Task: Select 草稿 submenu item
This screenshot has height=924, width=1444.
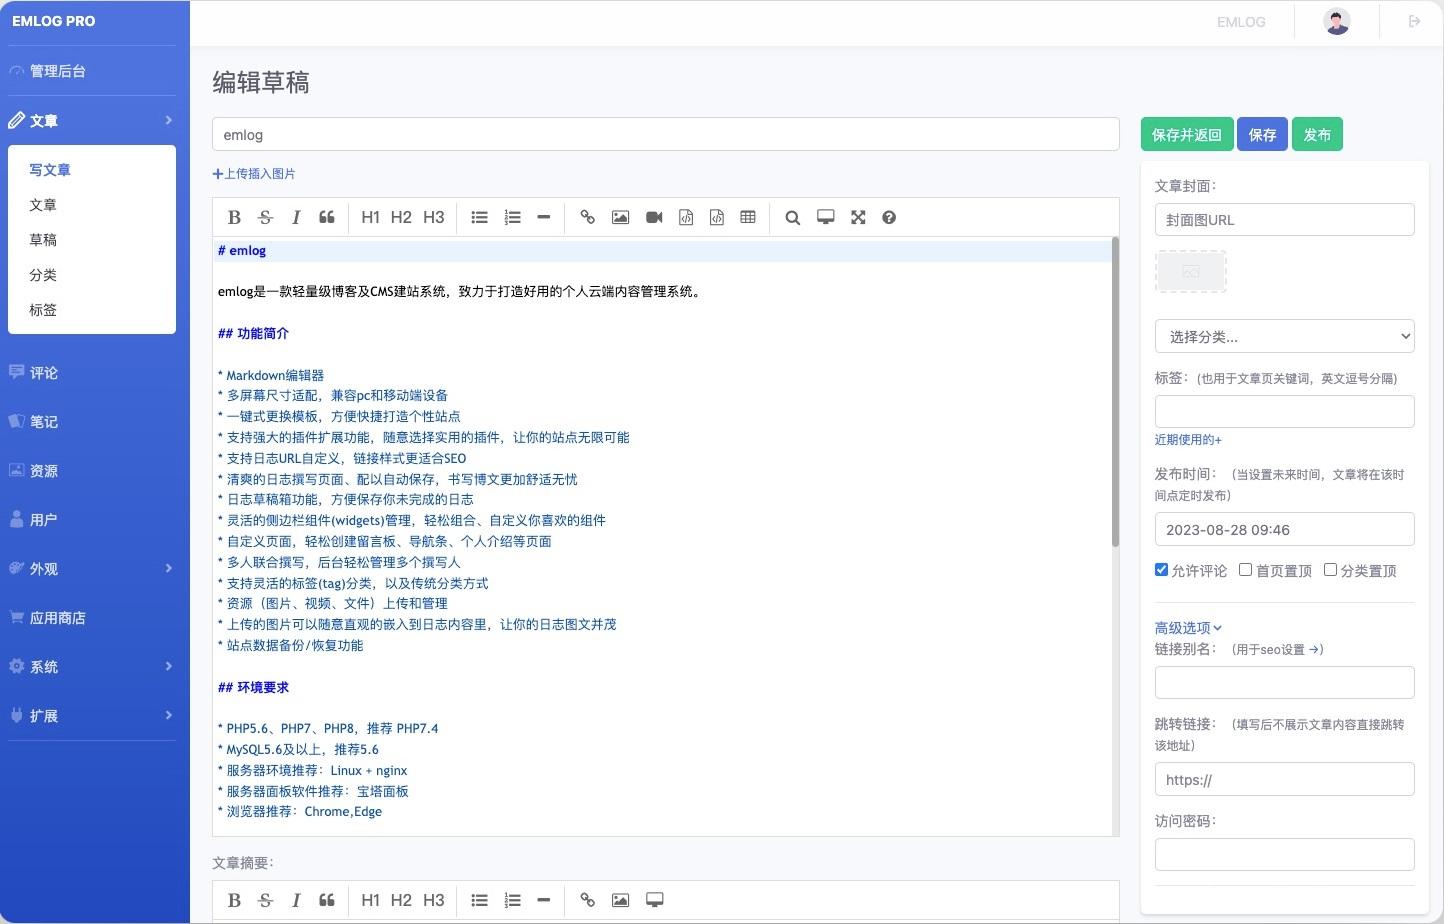Action: click(x=43, y=240)
